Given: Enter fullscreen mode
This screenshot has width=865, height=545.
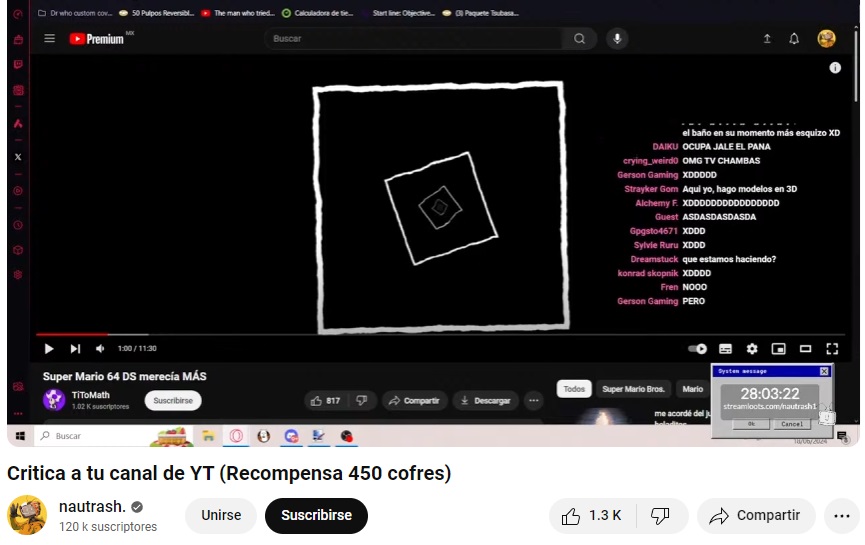Looking at the screenshot, I should [832, 349].
